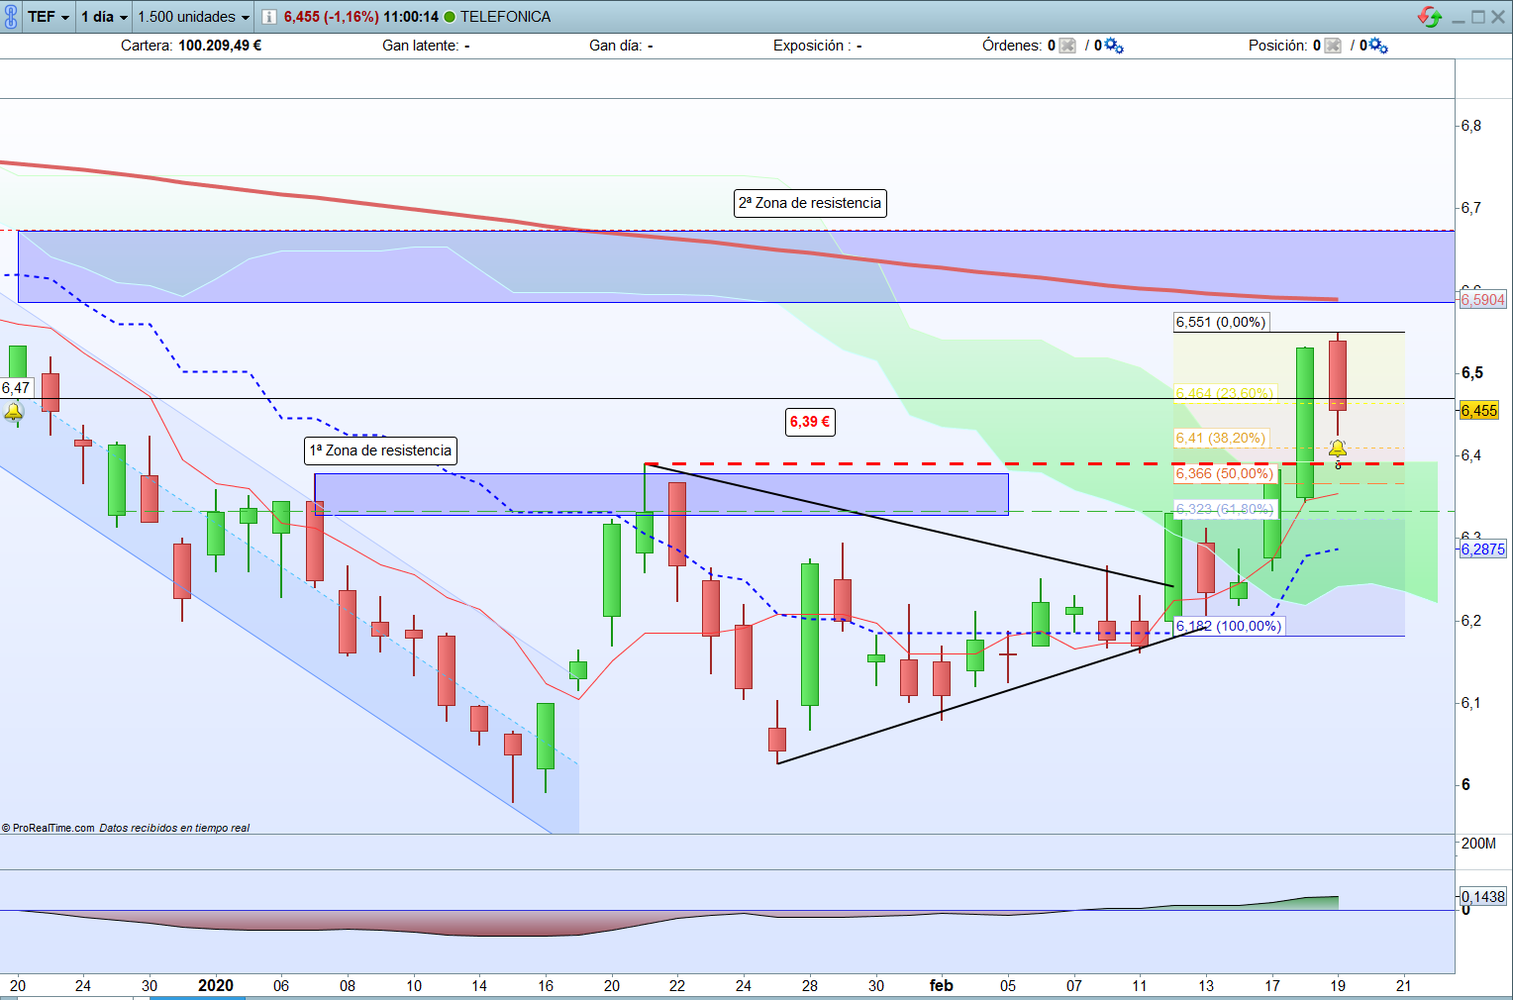
Task: Click the 'feb' date on the time axis
Action: [941, 986]
